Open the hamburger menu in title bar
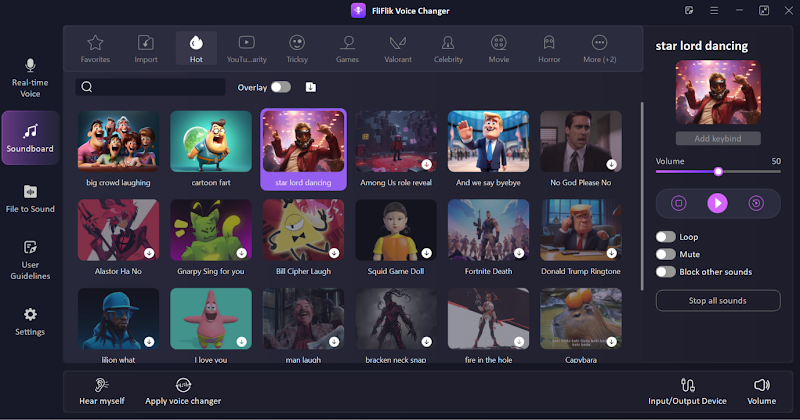The width and height of the screenshot is (800, 420). (x=714, y=11)
